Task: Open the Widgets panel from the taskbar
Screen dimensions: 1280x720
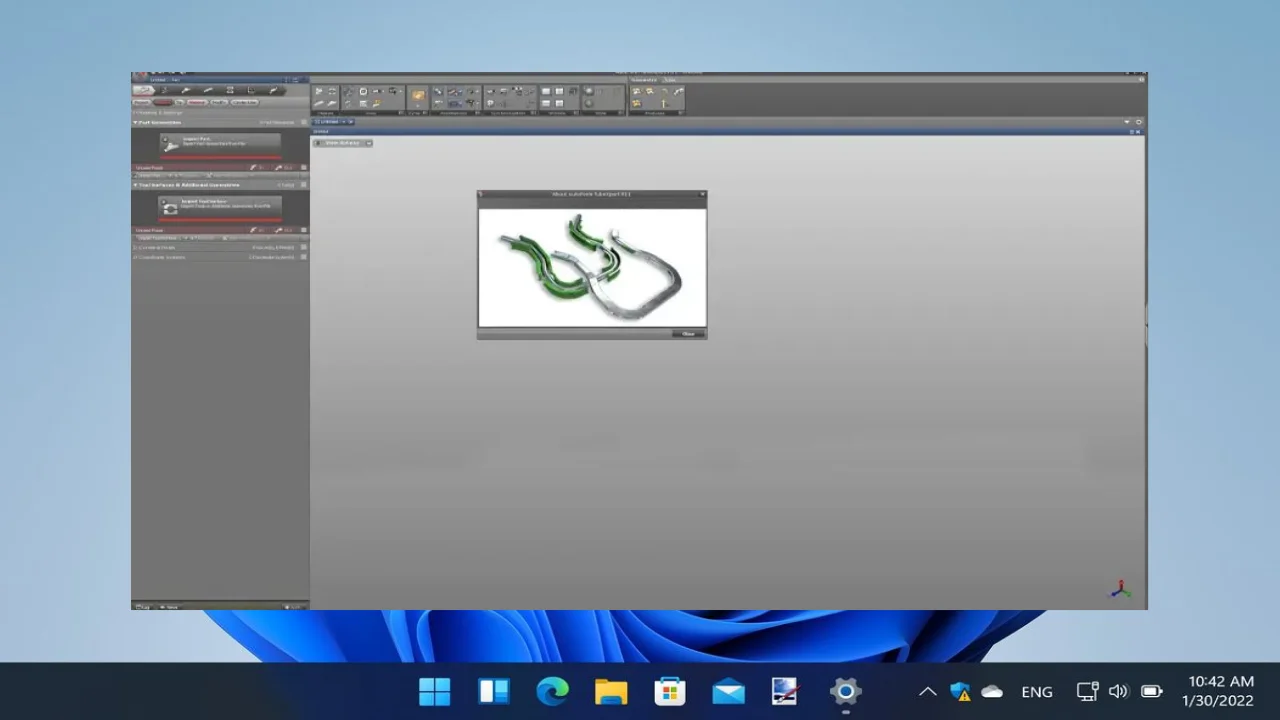Action: (x=494, y=691)
